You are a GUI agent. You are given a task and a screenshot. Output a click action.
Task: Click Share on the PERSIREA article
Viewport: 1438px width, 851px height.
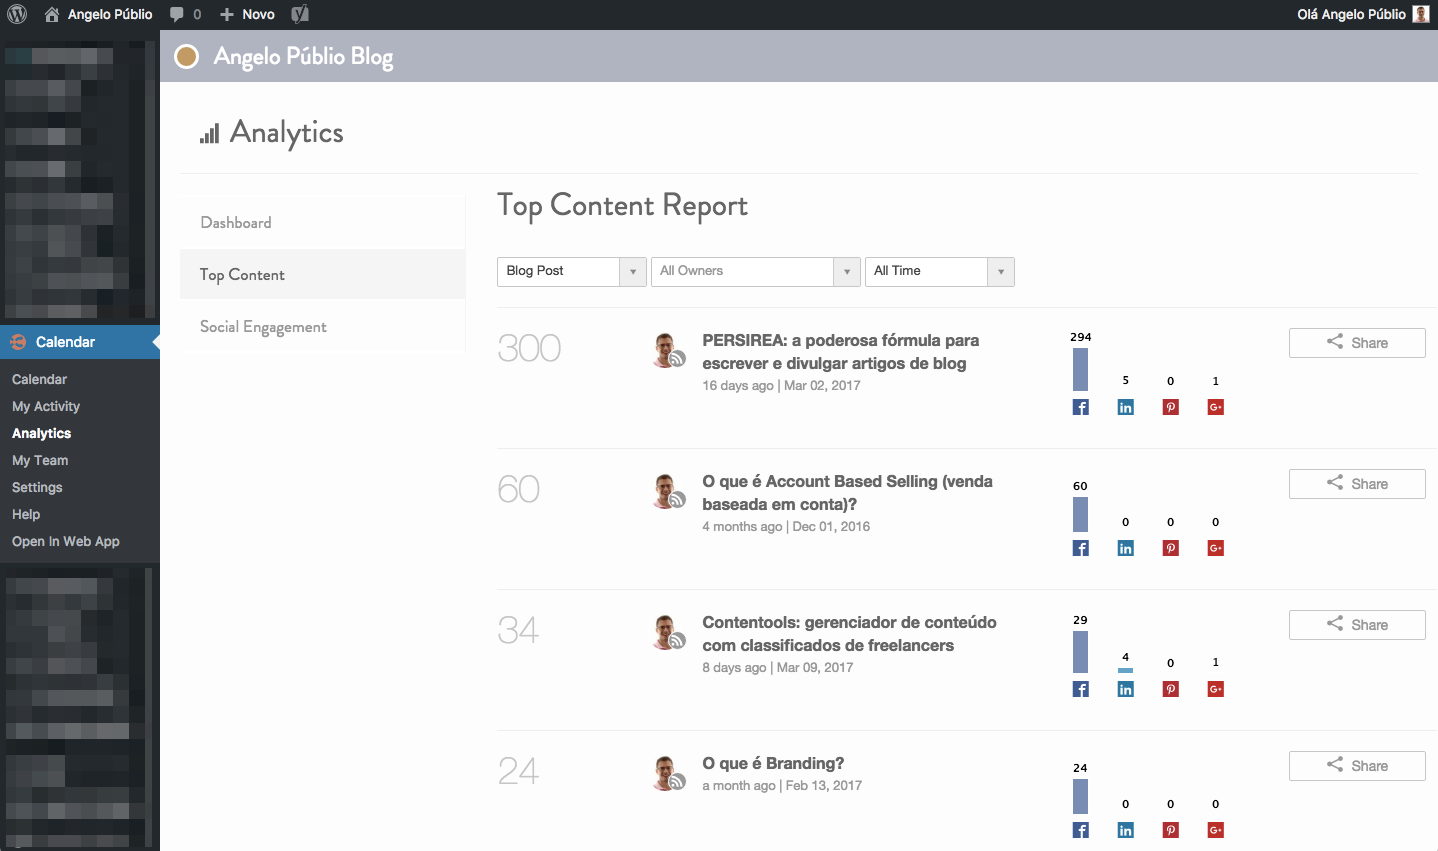[1357, 343]
